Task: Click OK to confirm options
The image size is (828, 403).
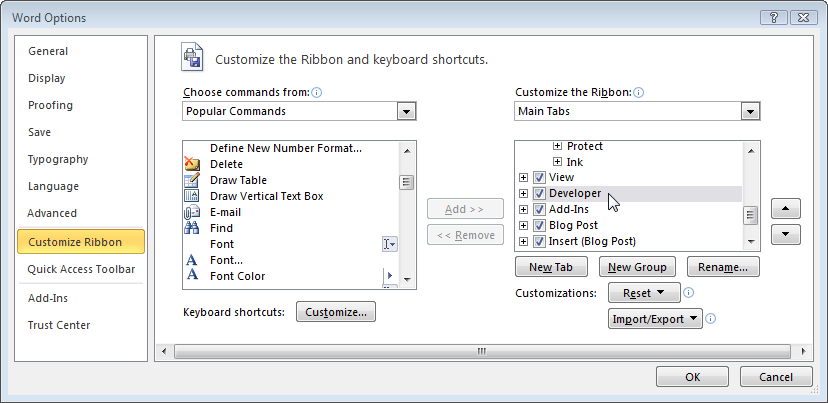Action: pyautogui.click(x=692, y=377)
